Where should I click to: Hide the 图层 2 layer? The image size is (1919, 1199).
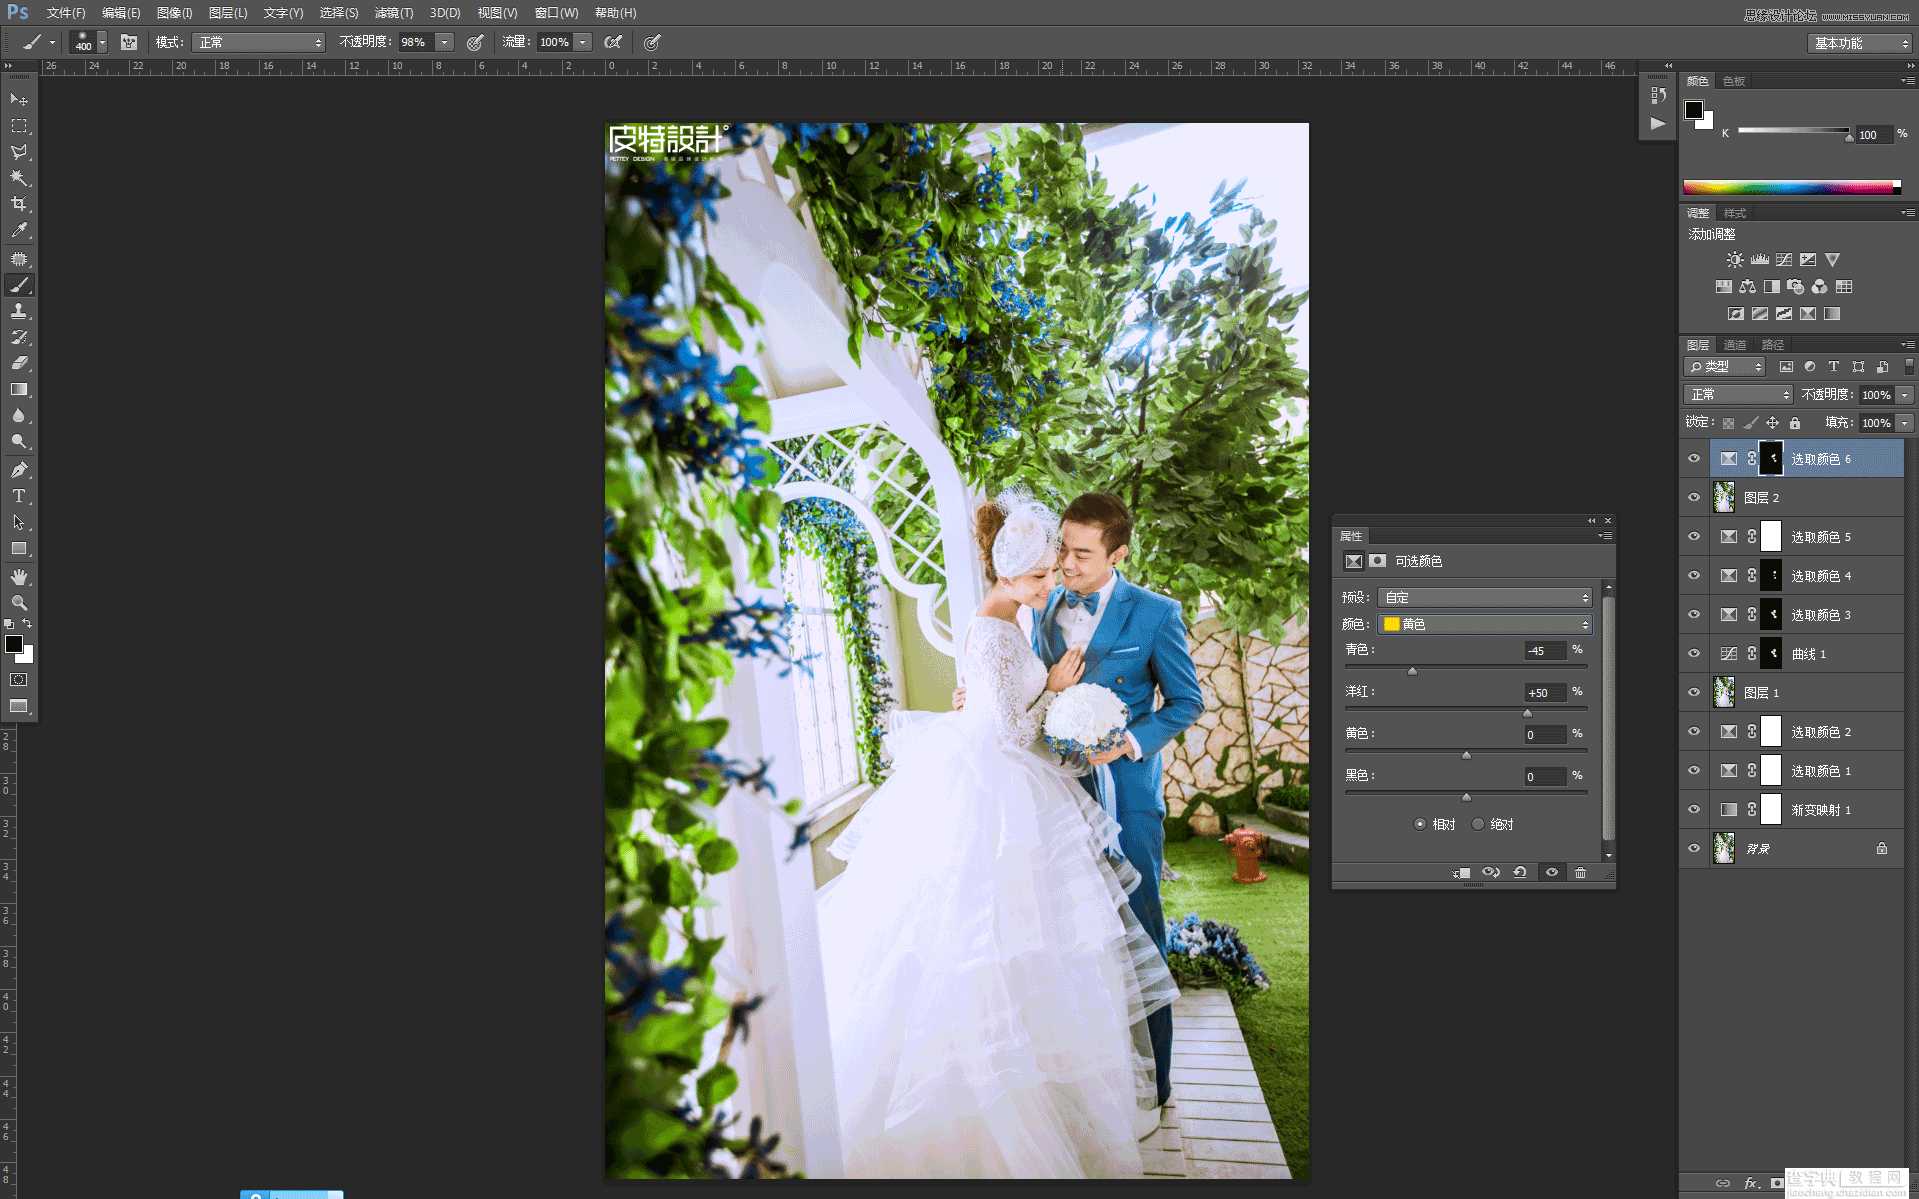point(1694,498)
